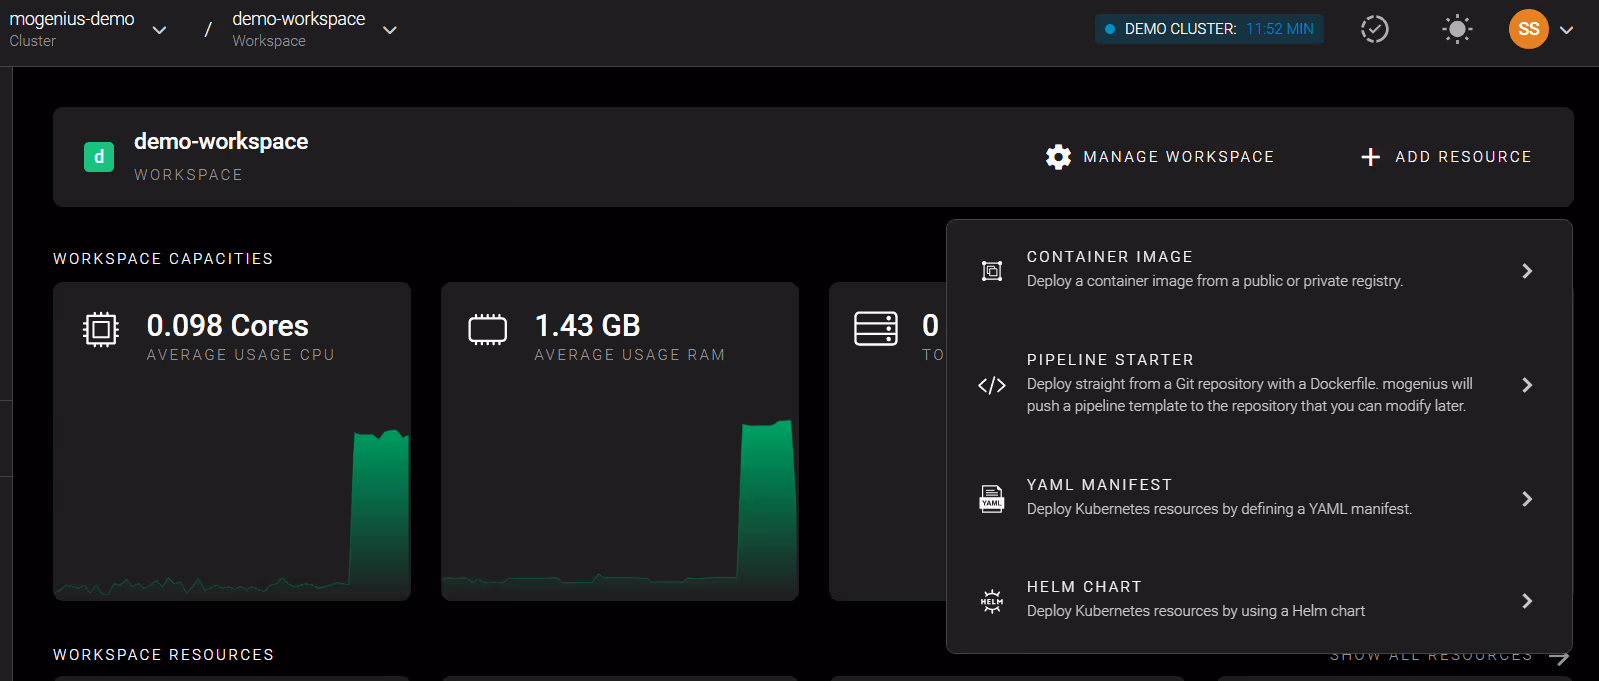Open the circular checkmark status icon in header
This screenshot has width=1599, height=681.
pos(1375,29)
